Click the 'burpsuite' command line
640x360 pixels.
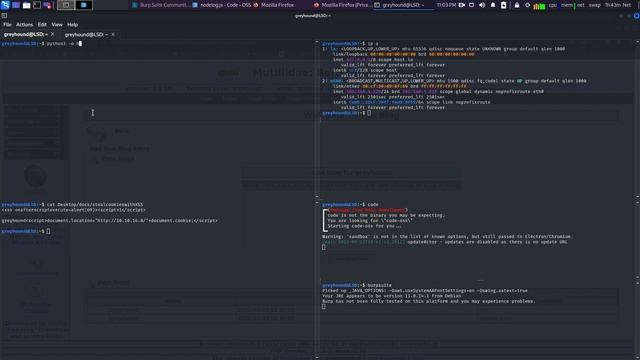coord(357,285)
